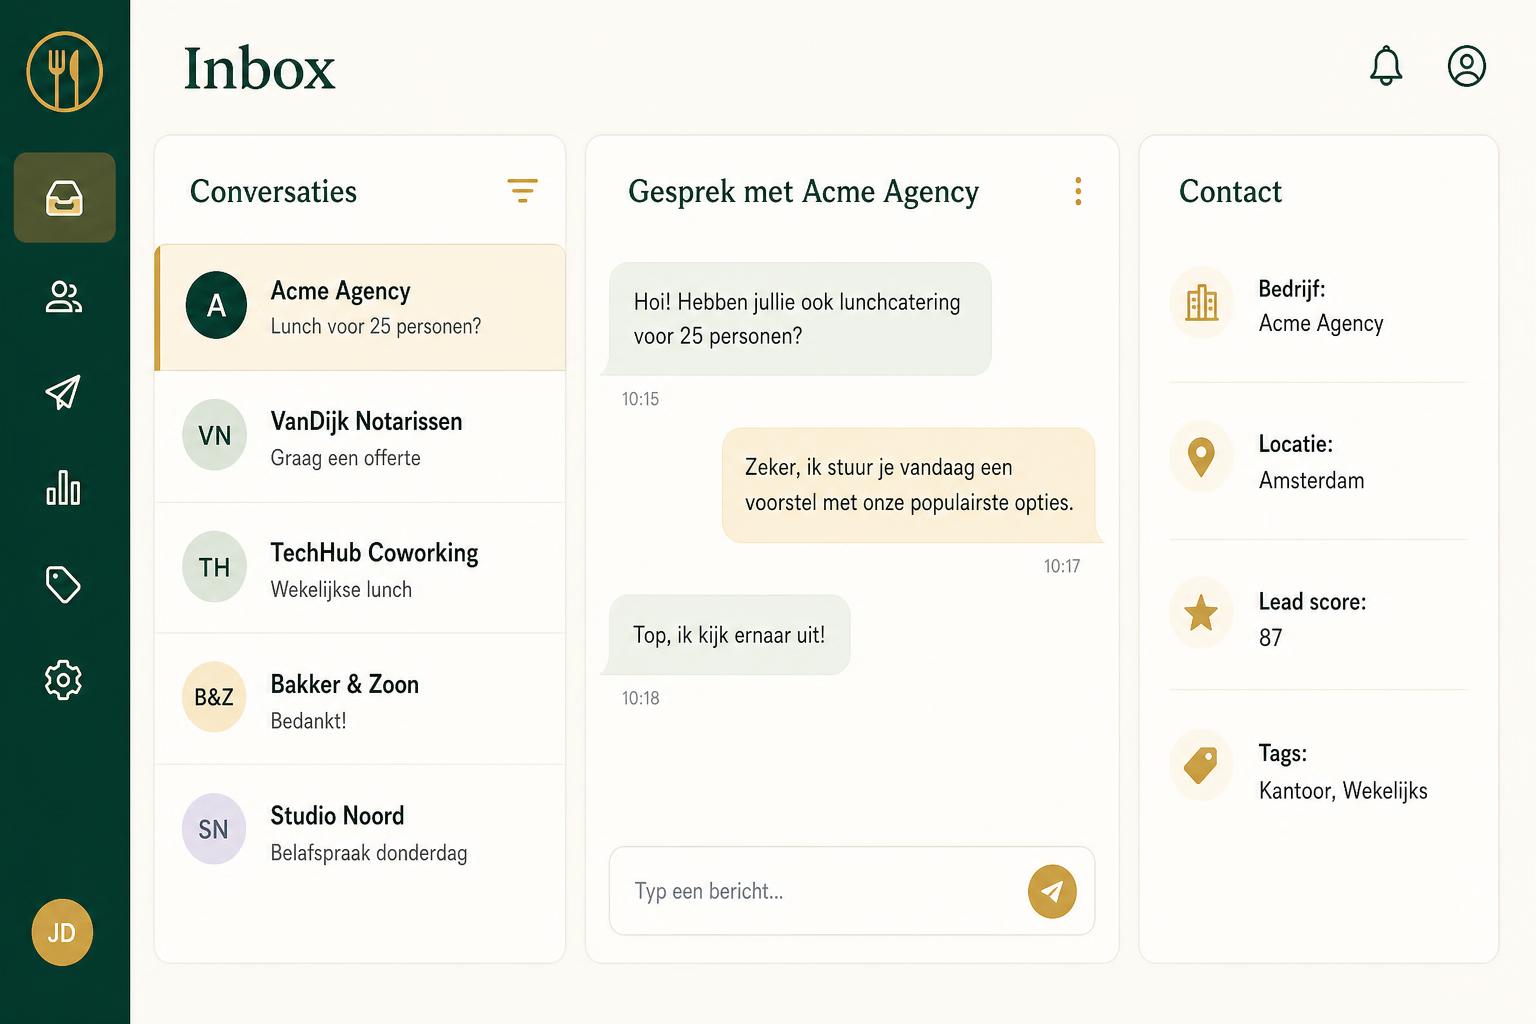The width and height of the screenshot is (1536, 1024).
Task: Select the Bakker & Zoon conversation
Action: [x=360, y=699]
